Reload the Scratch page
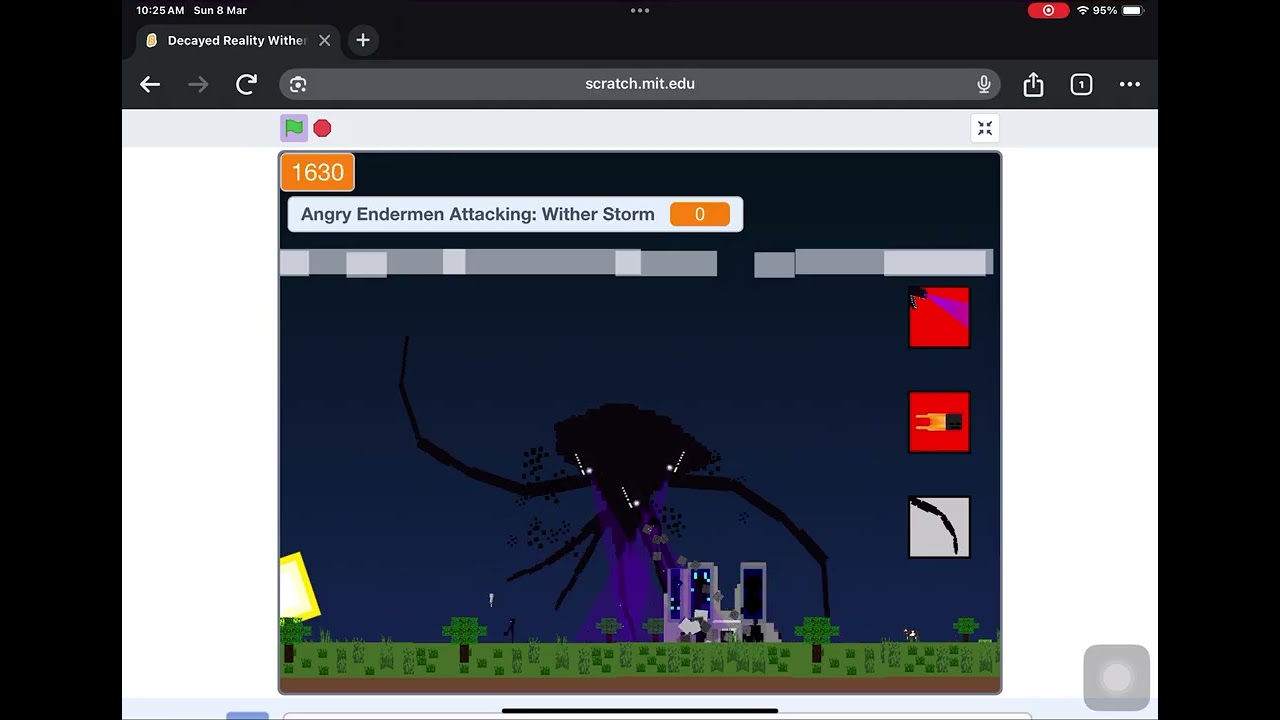Screen dimensions: 1280x720 click(246, 84)
